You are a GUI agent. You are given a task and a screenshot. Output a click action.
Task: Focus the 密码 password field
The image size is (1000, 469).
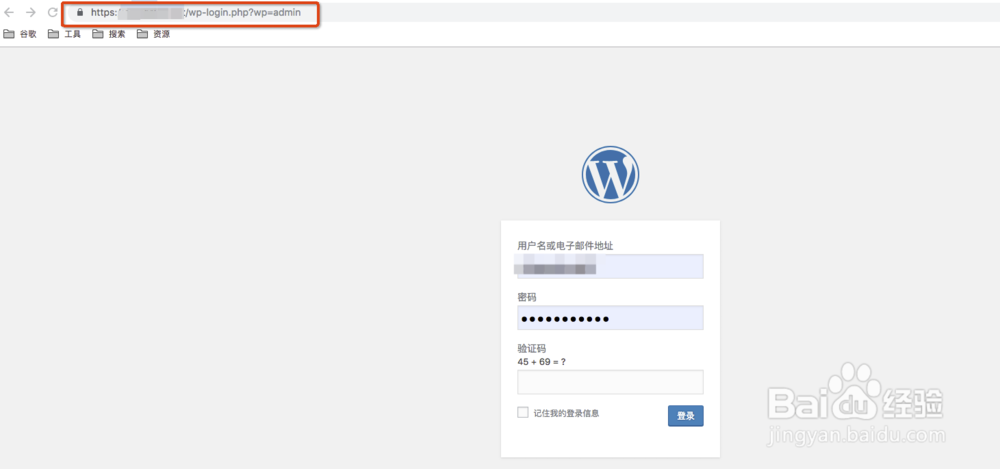point(610,318)
